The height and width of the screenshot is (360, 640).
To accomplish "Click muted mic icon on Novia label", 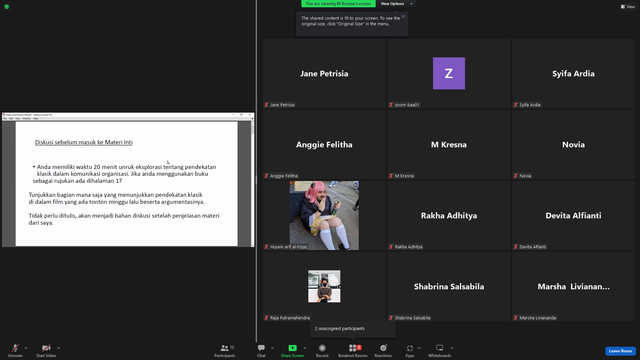I will 516,176.
